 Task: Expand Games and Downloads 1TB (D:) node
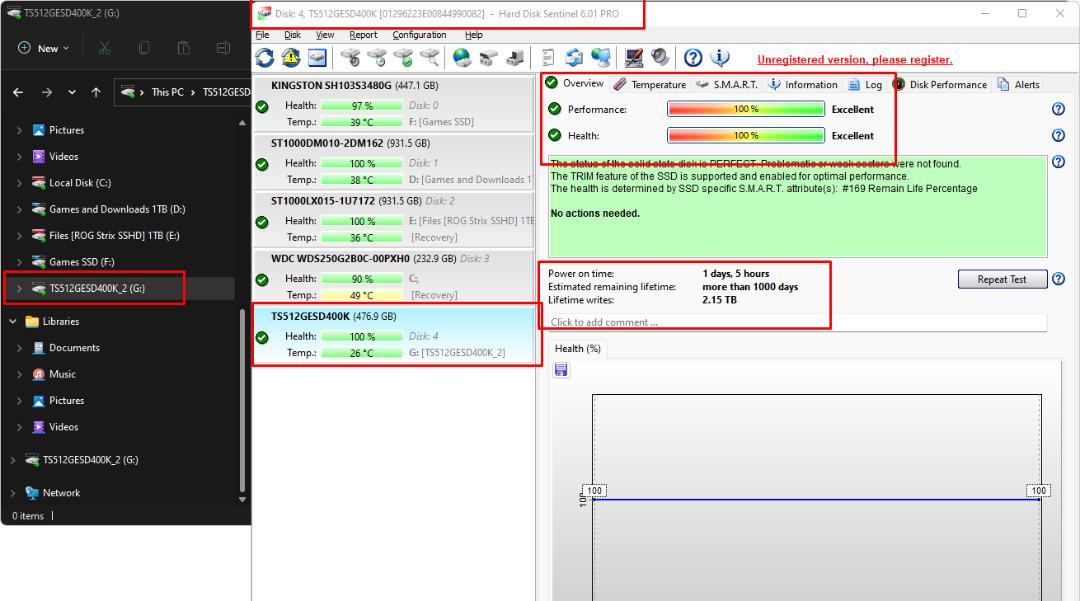point(19,209)
